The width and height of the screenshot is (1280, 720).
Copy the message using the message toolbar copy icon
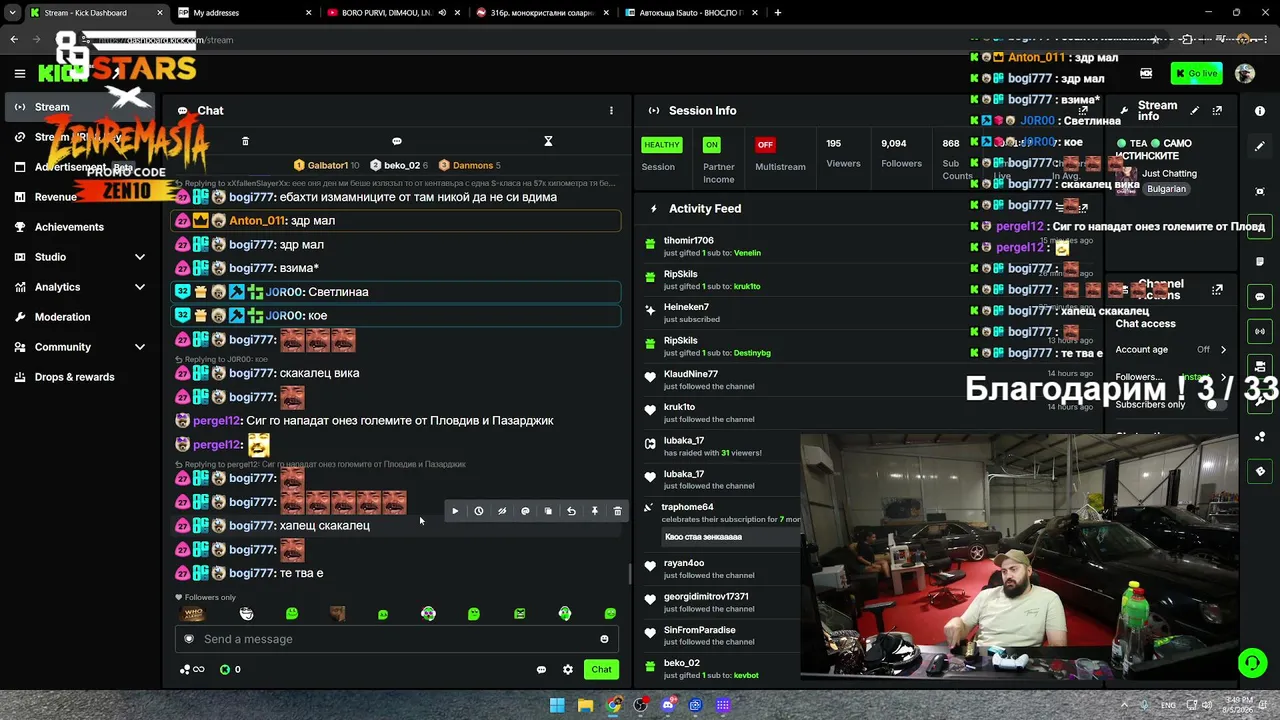tap(548, 511)
